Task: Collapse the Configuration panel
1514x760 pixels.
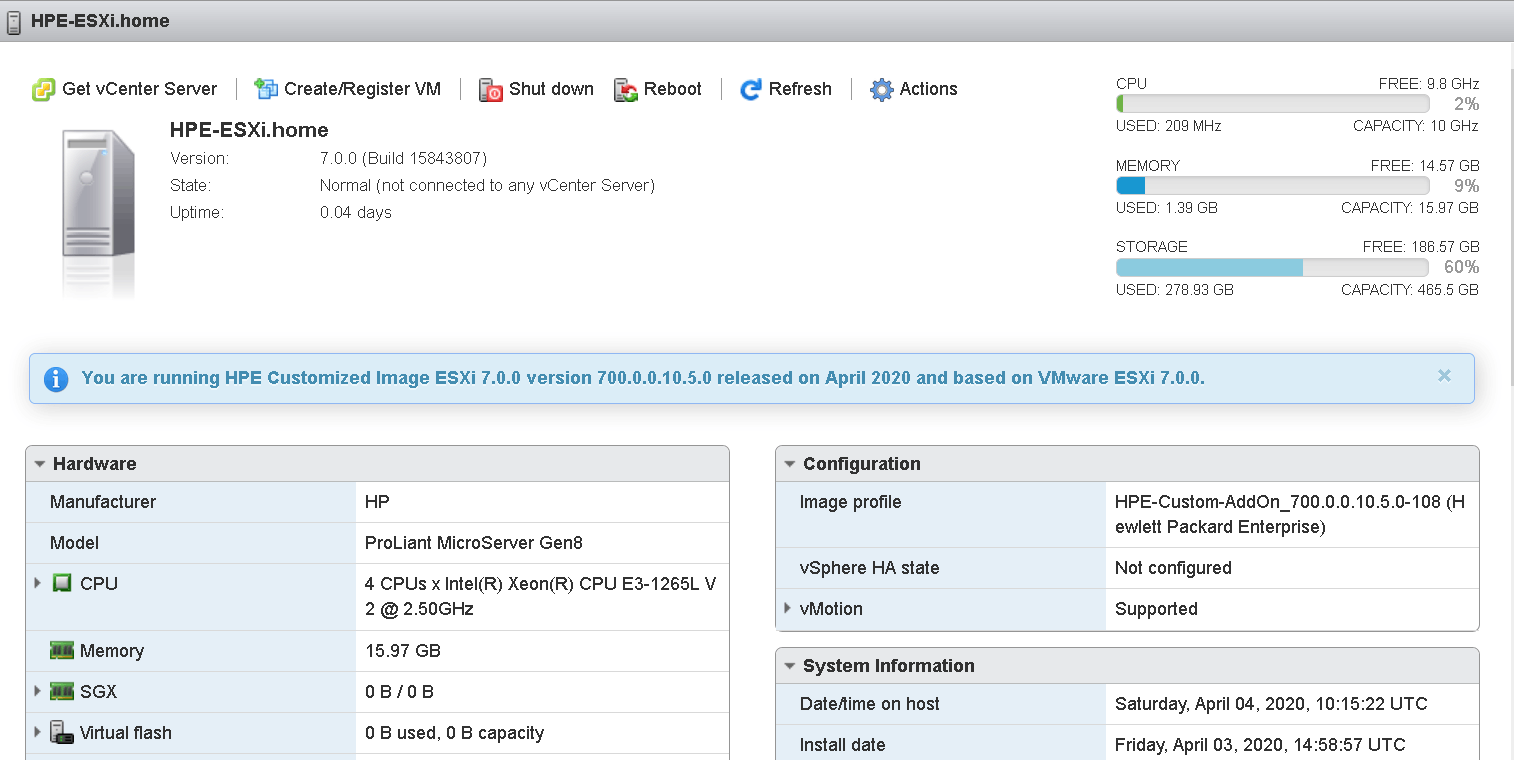Action: click(x=790, y=464)
